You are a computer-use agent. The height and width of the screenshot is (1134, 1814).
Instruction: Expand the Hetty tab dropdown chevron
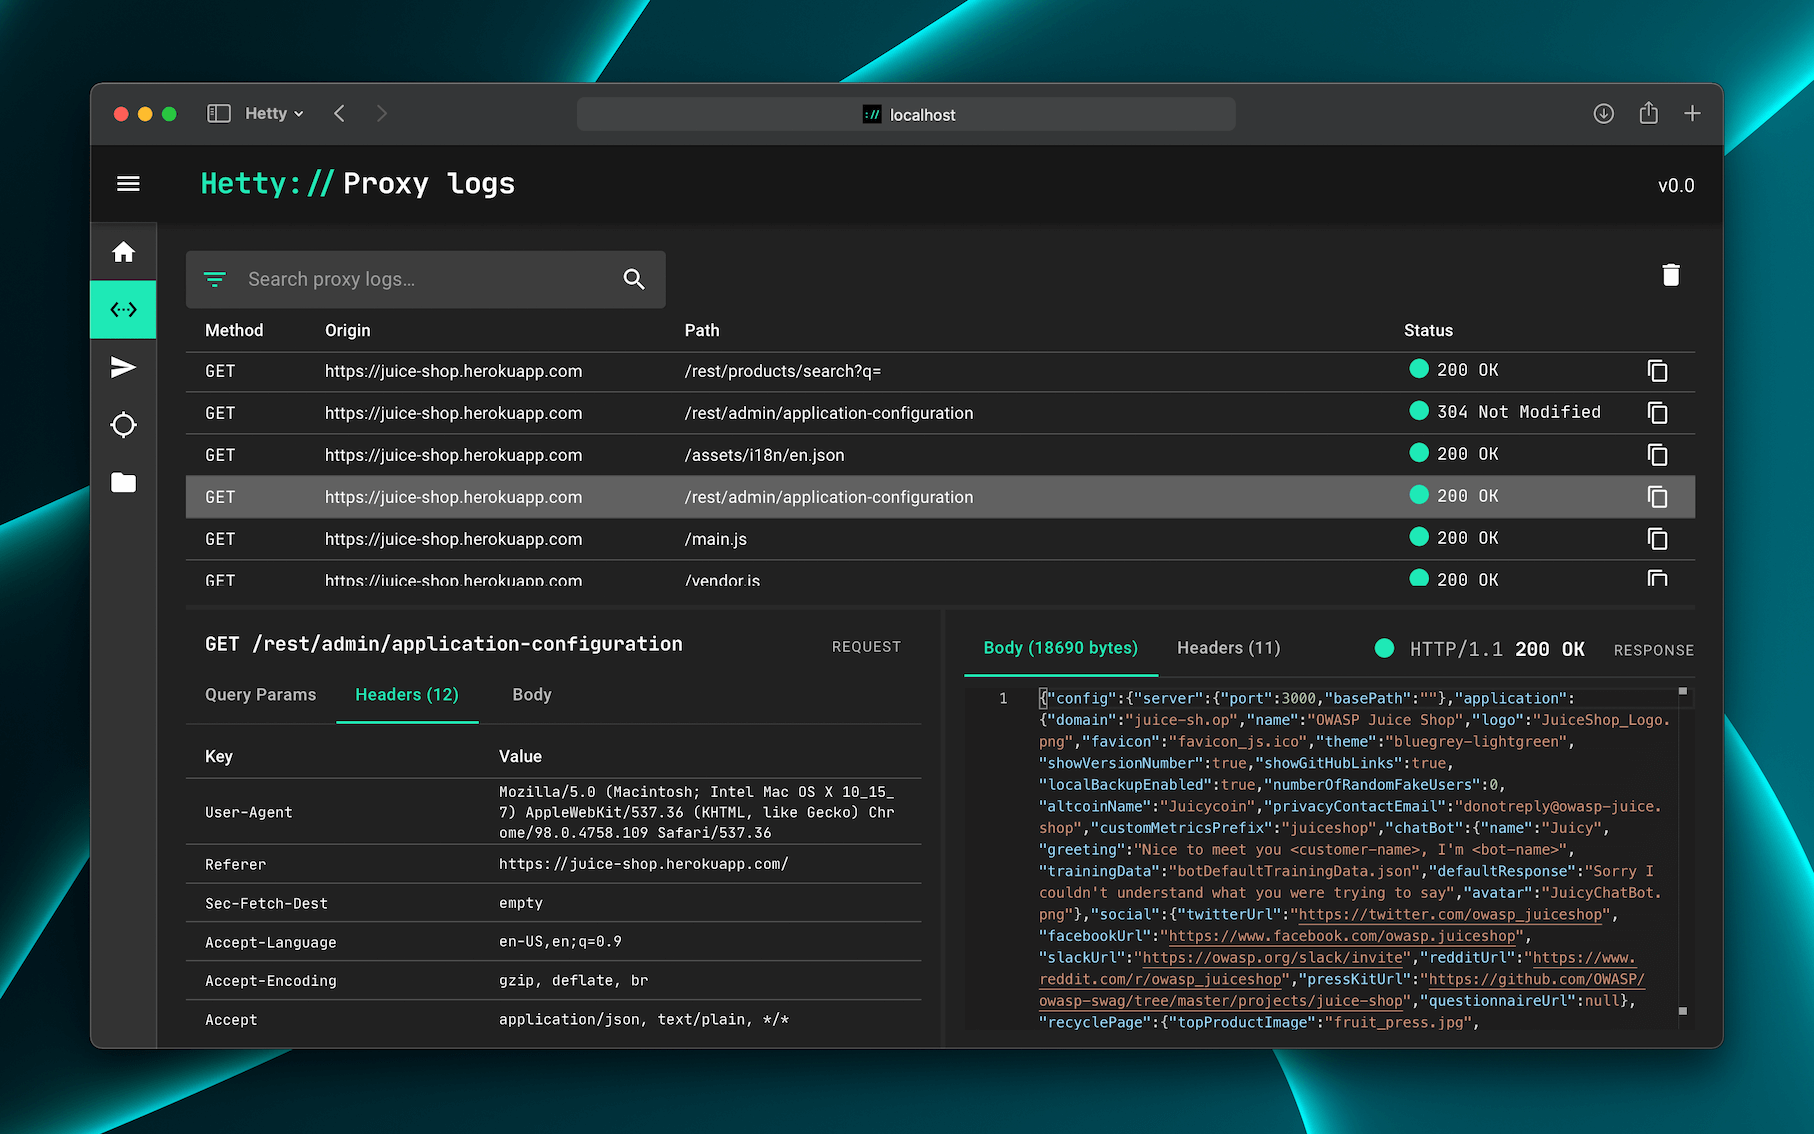[300, 113]
